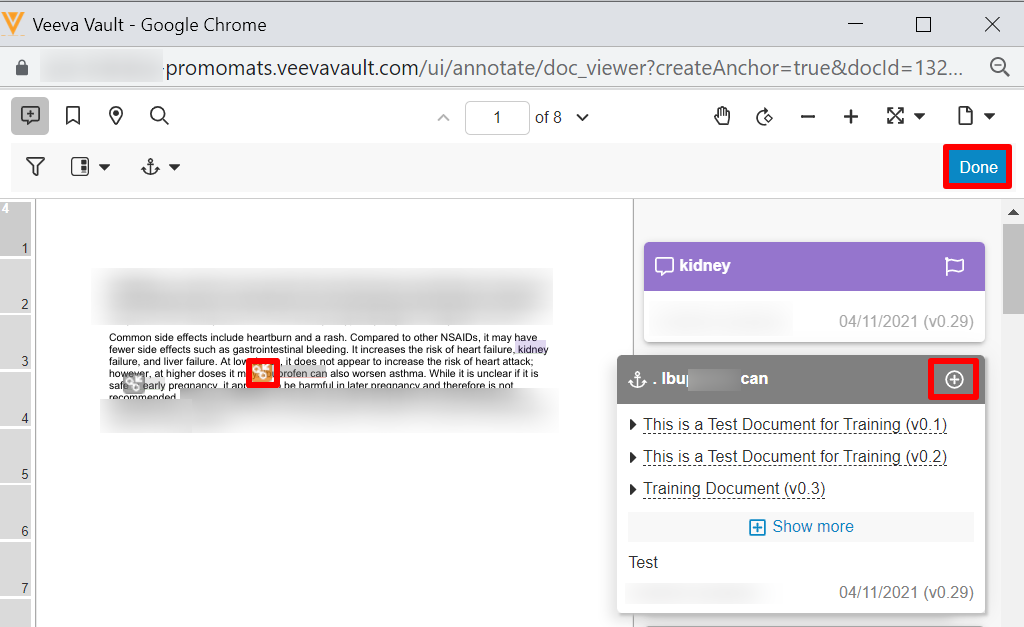
Task: Open the annotation filter funnel
Action: coord(36,167)
